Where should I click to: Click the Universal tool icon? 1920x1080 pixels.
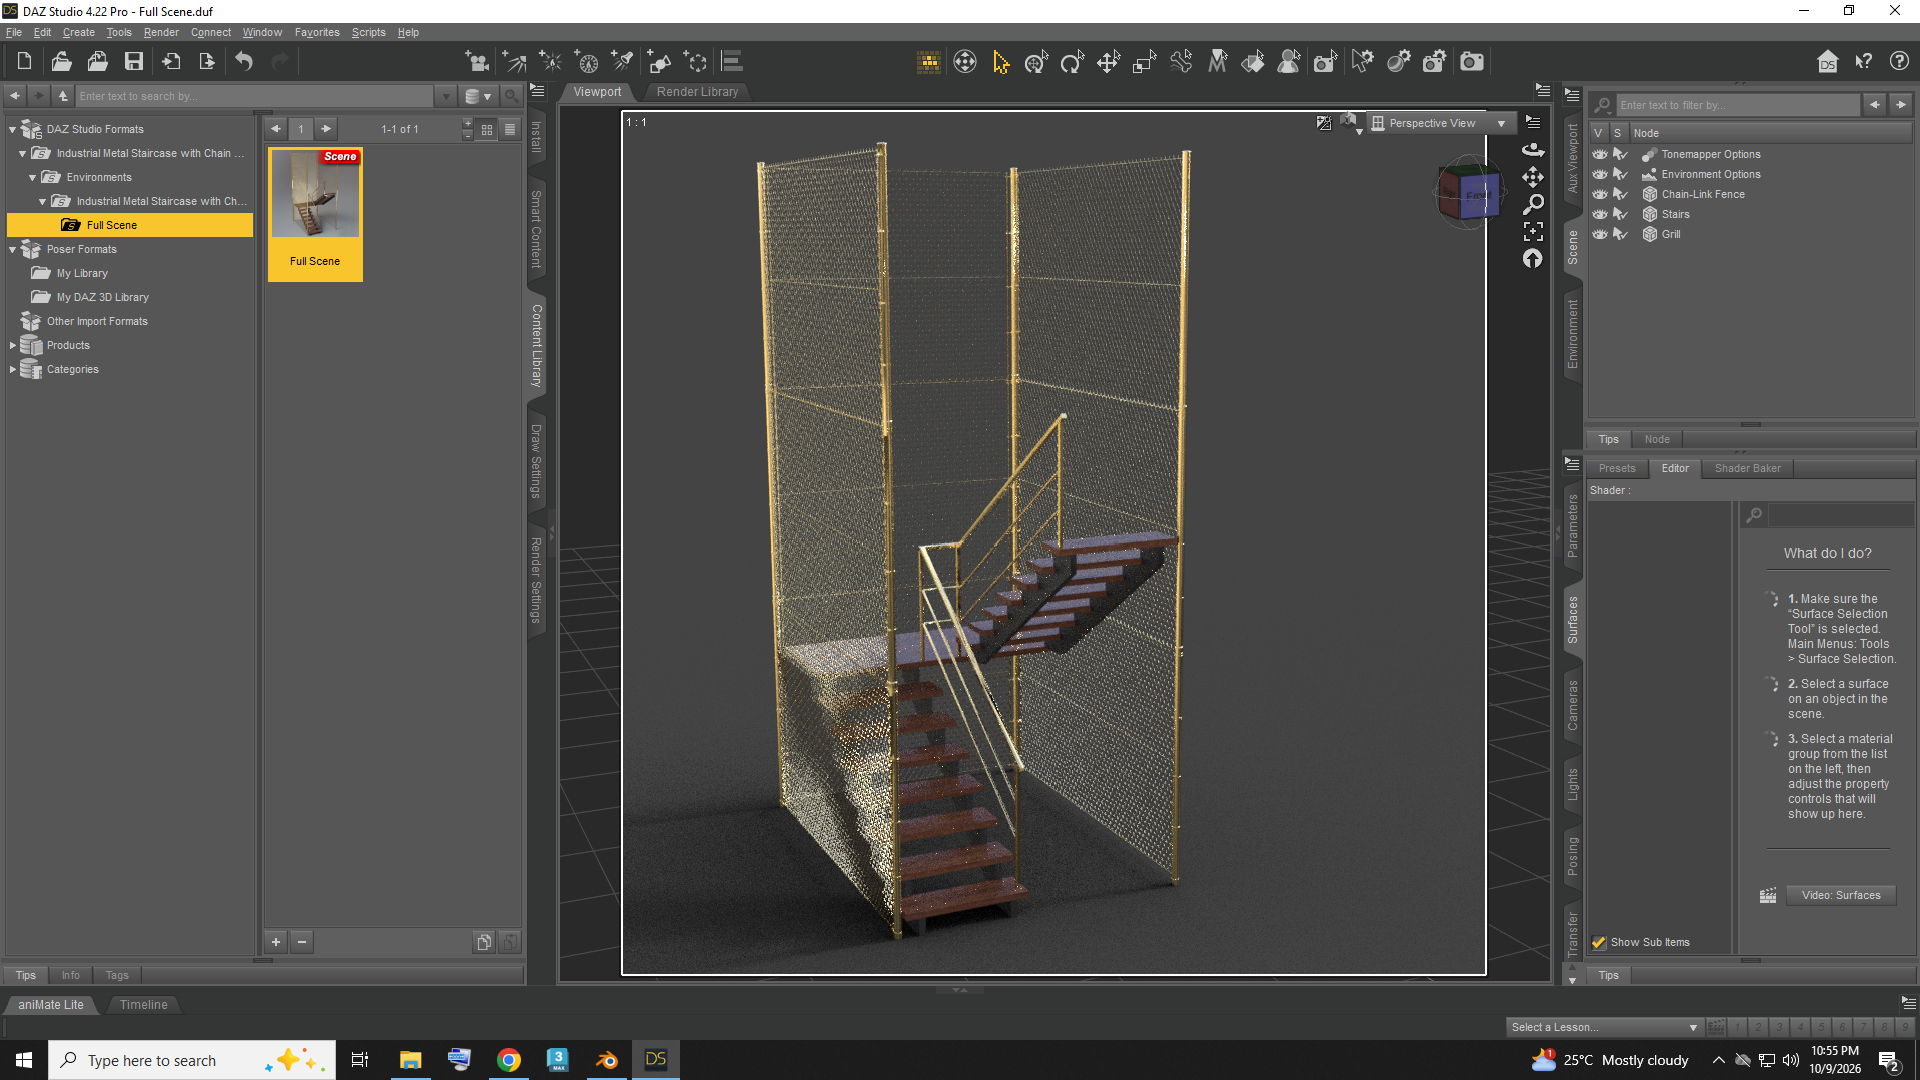point(1037,62)
